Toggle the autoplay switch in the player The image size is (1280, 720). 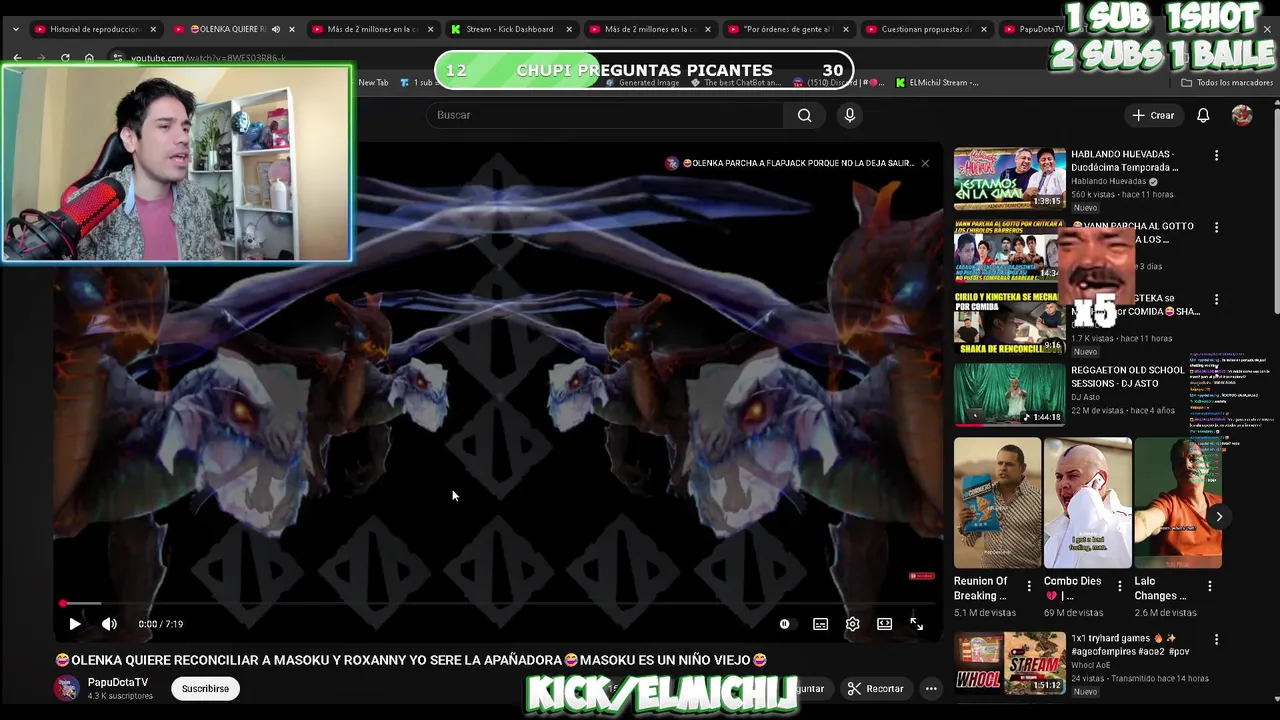(x=785, y=624)
